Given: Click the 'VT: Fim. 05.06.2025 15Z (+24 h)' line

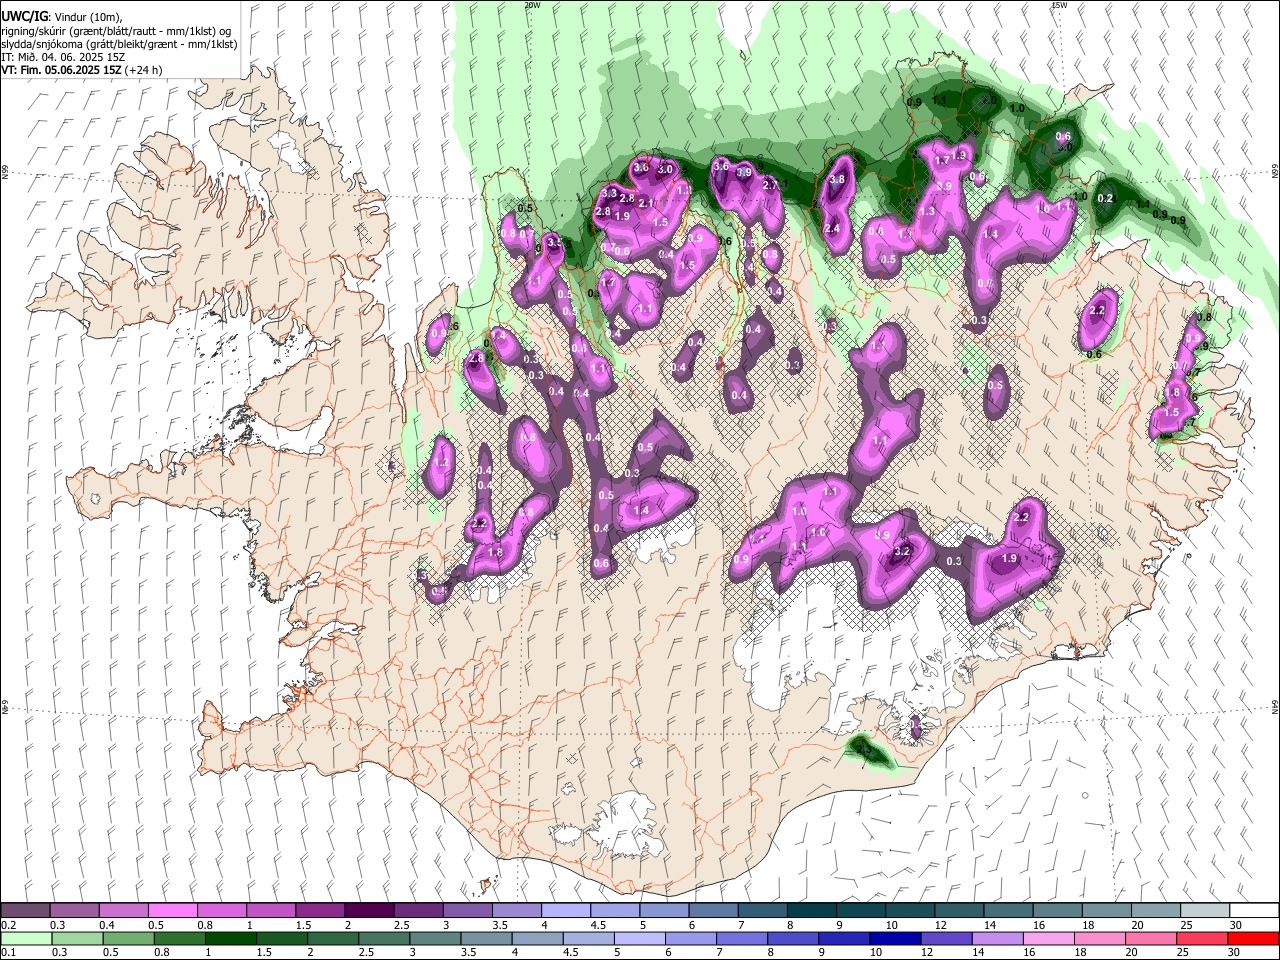Looking at the screenshot, I should coord(82,70).
